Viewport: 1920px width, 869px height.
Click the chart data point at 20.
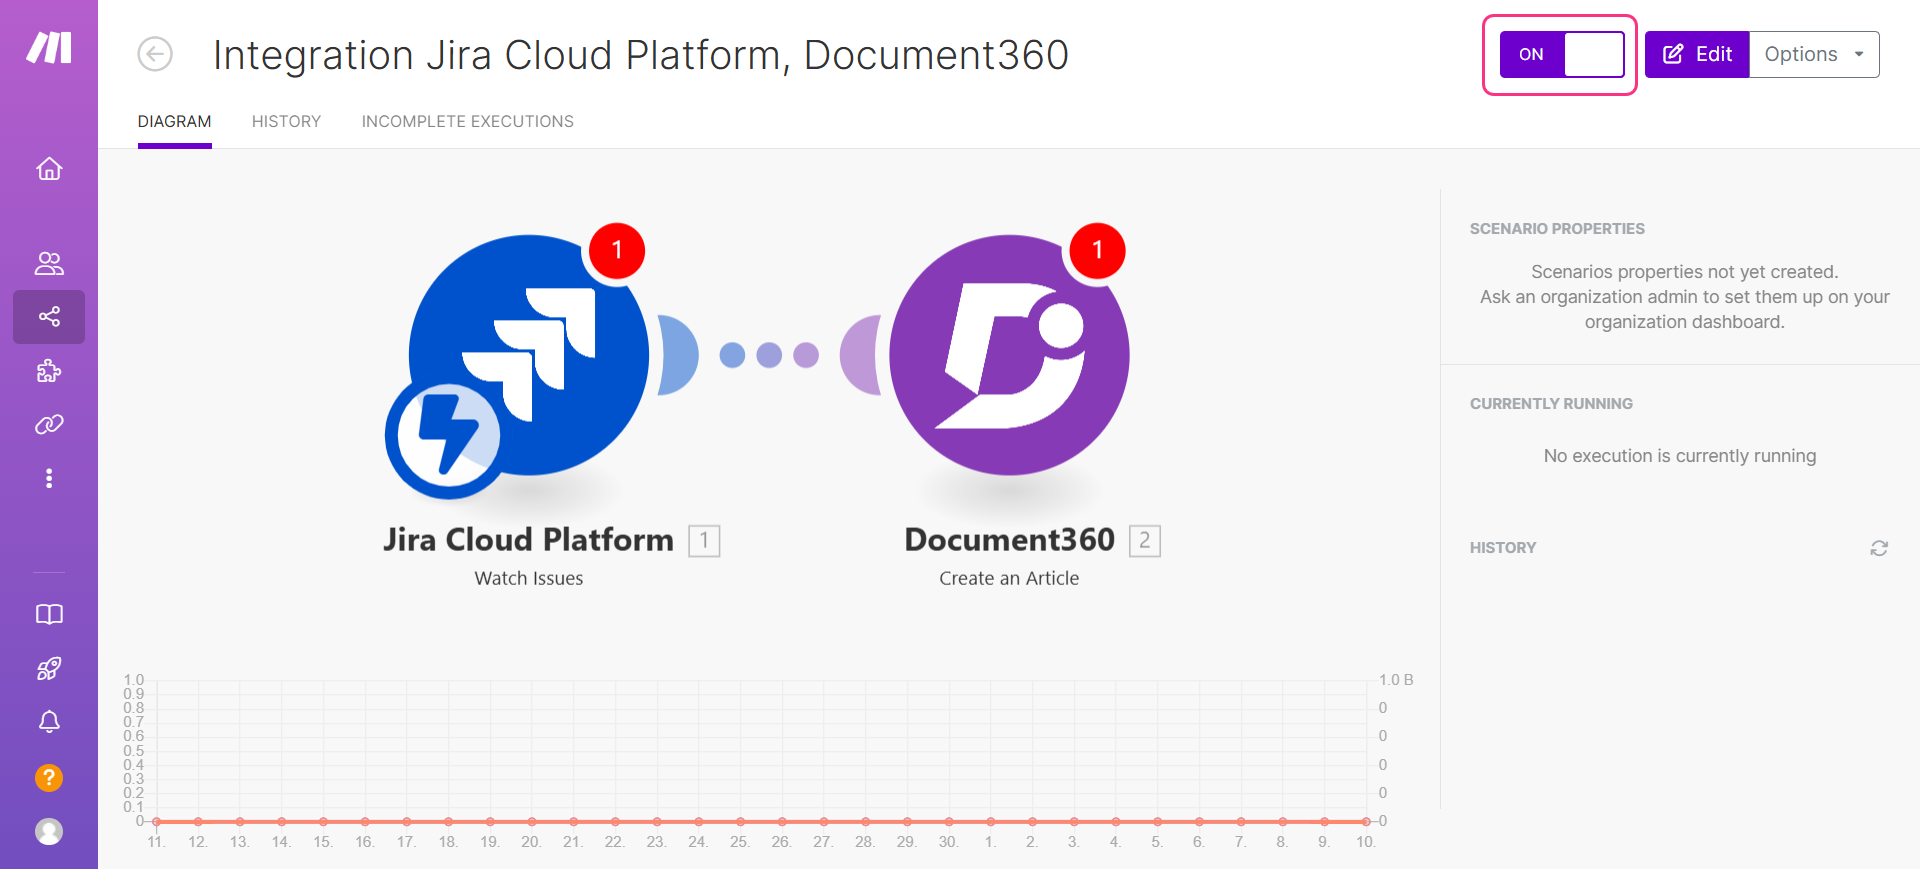click(x=532, y=821)
